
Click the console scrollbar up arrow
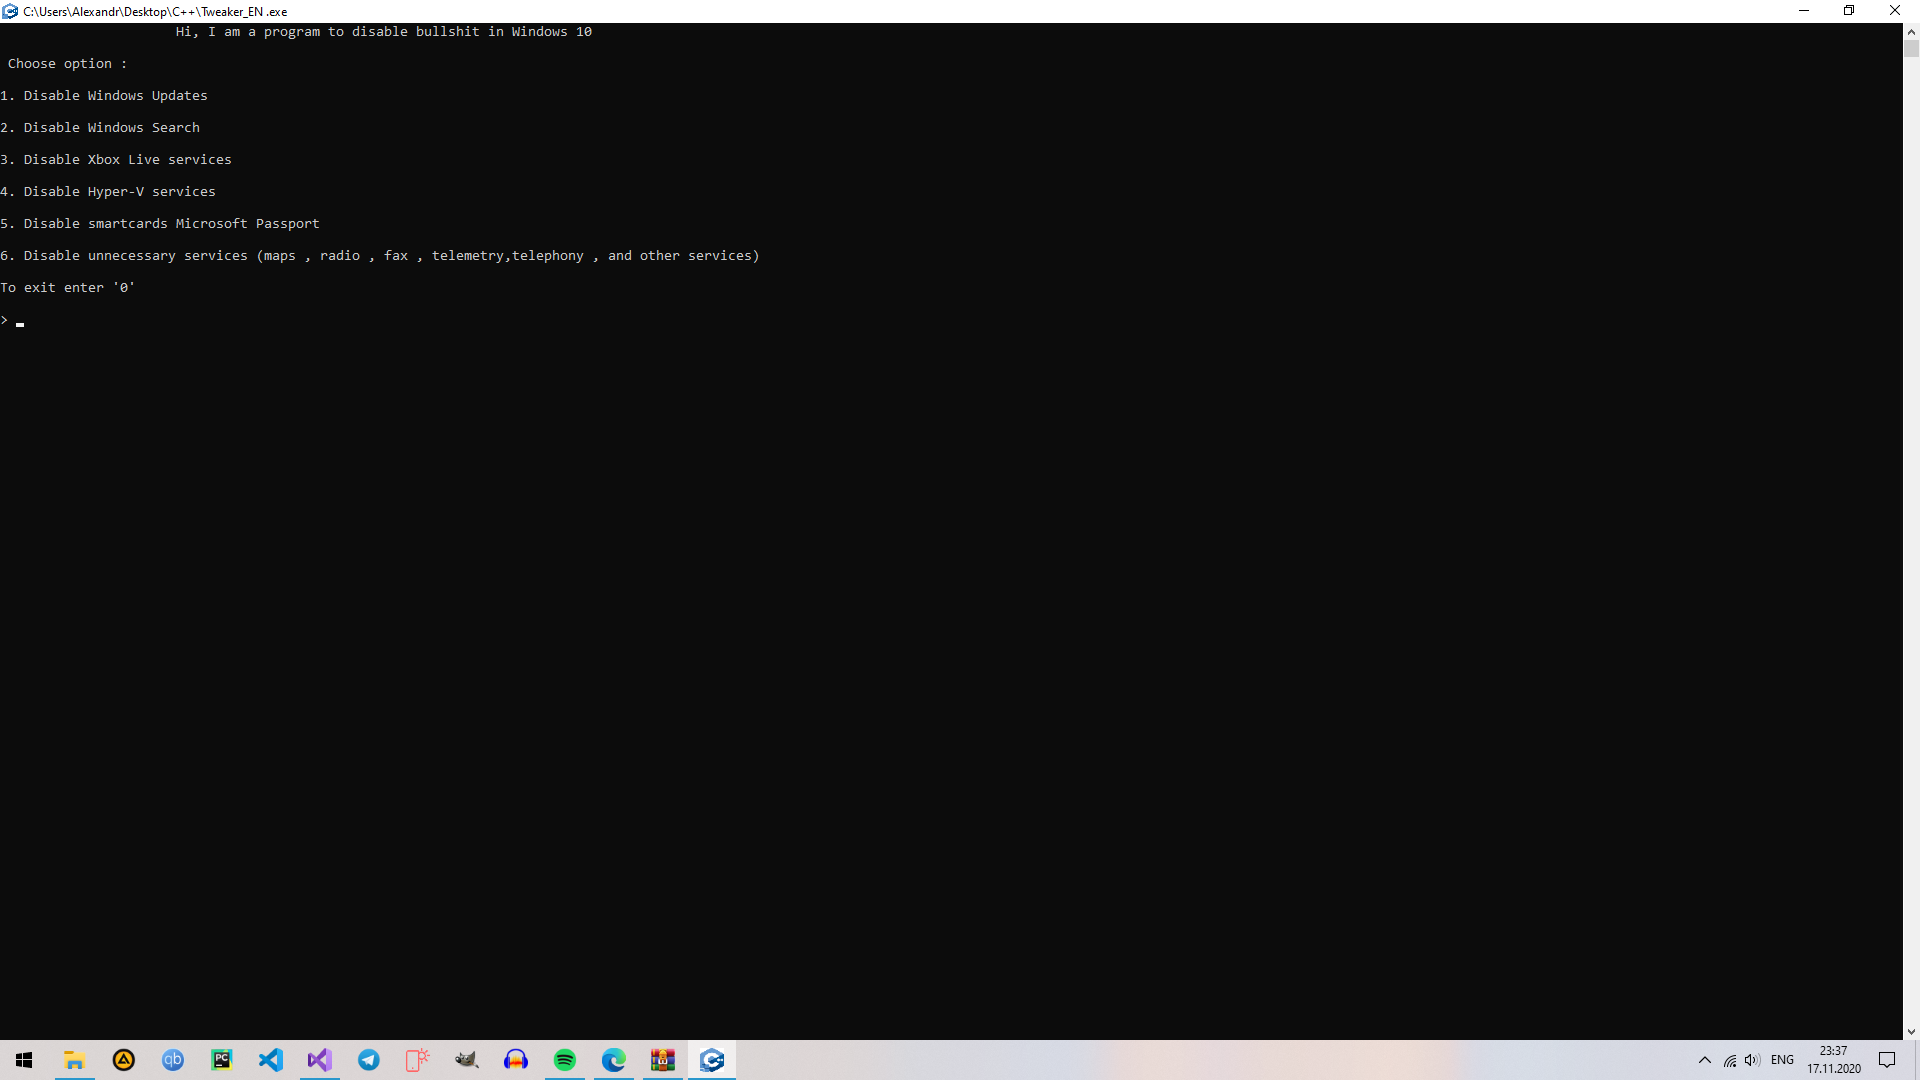coord(1911,31)
